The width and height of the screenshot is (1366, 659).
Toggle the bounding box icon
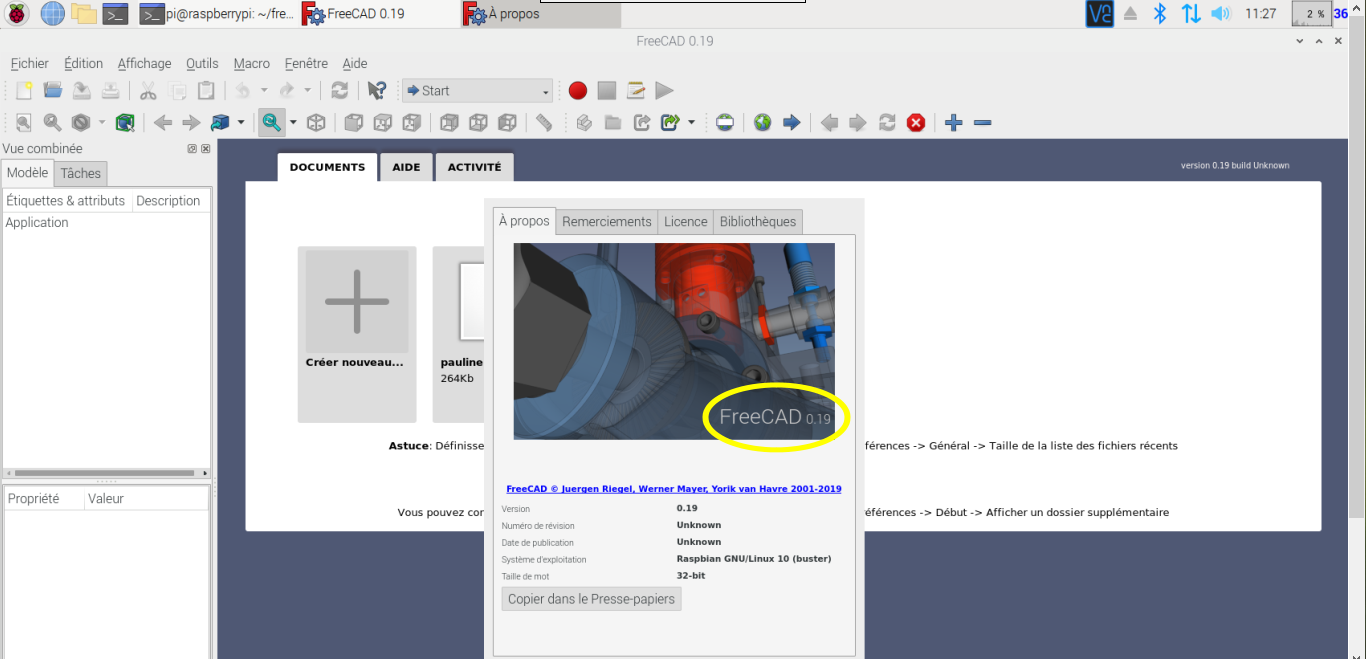tap(125, 123)
